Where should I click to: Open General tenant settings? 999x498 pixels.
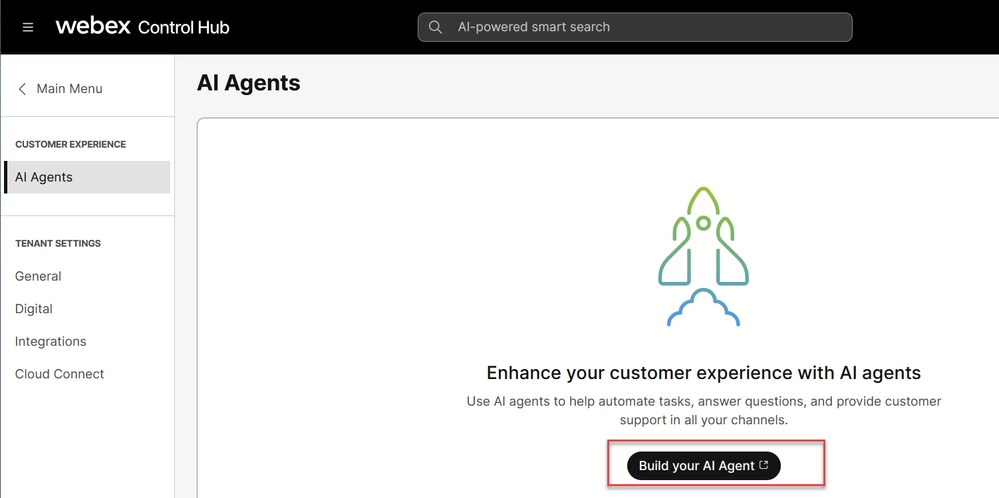point(38,276)
